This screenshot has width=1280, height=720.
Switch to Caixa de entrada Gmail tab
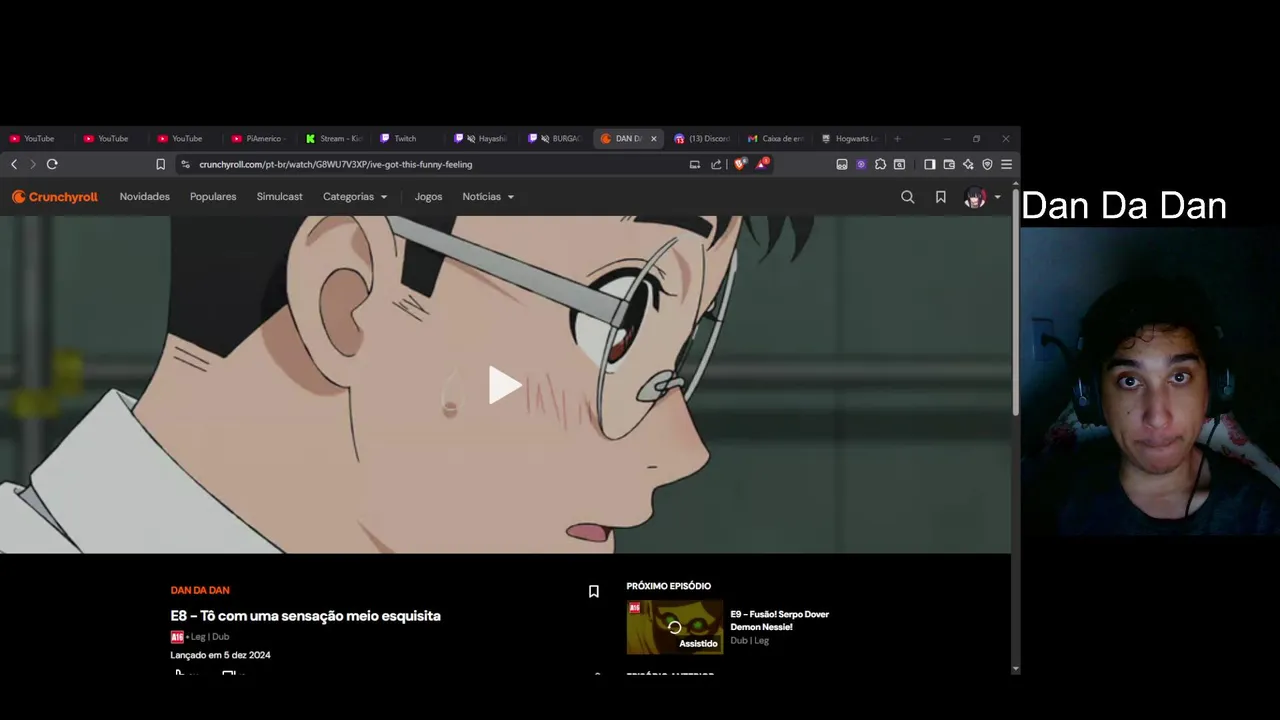[778, 139]
